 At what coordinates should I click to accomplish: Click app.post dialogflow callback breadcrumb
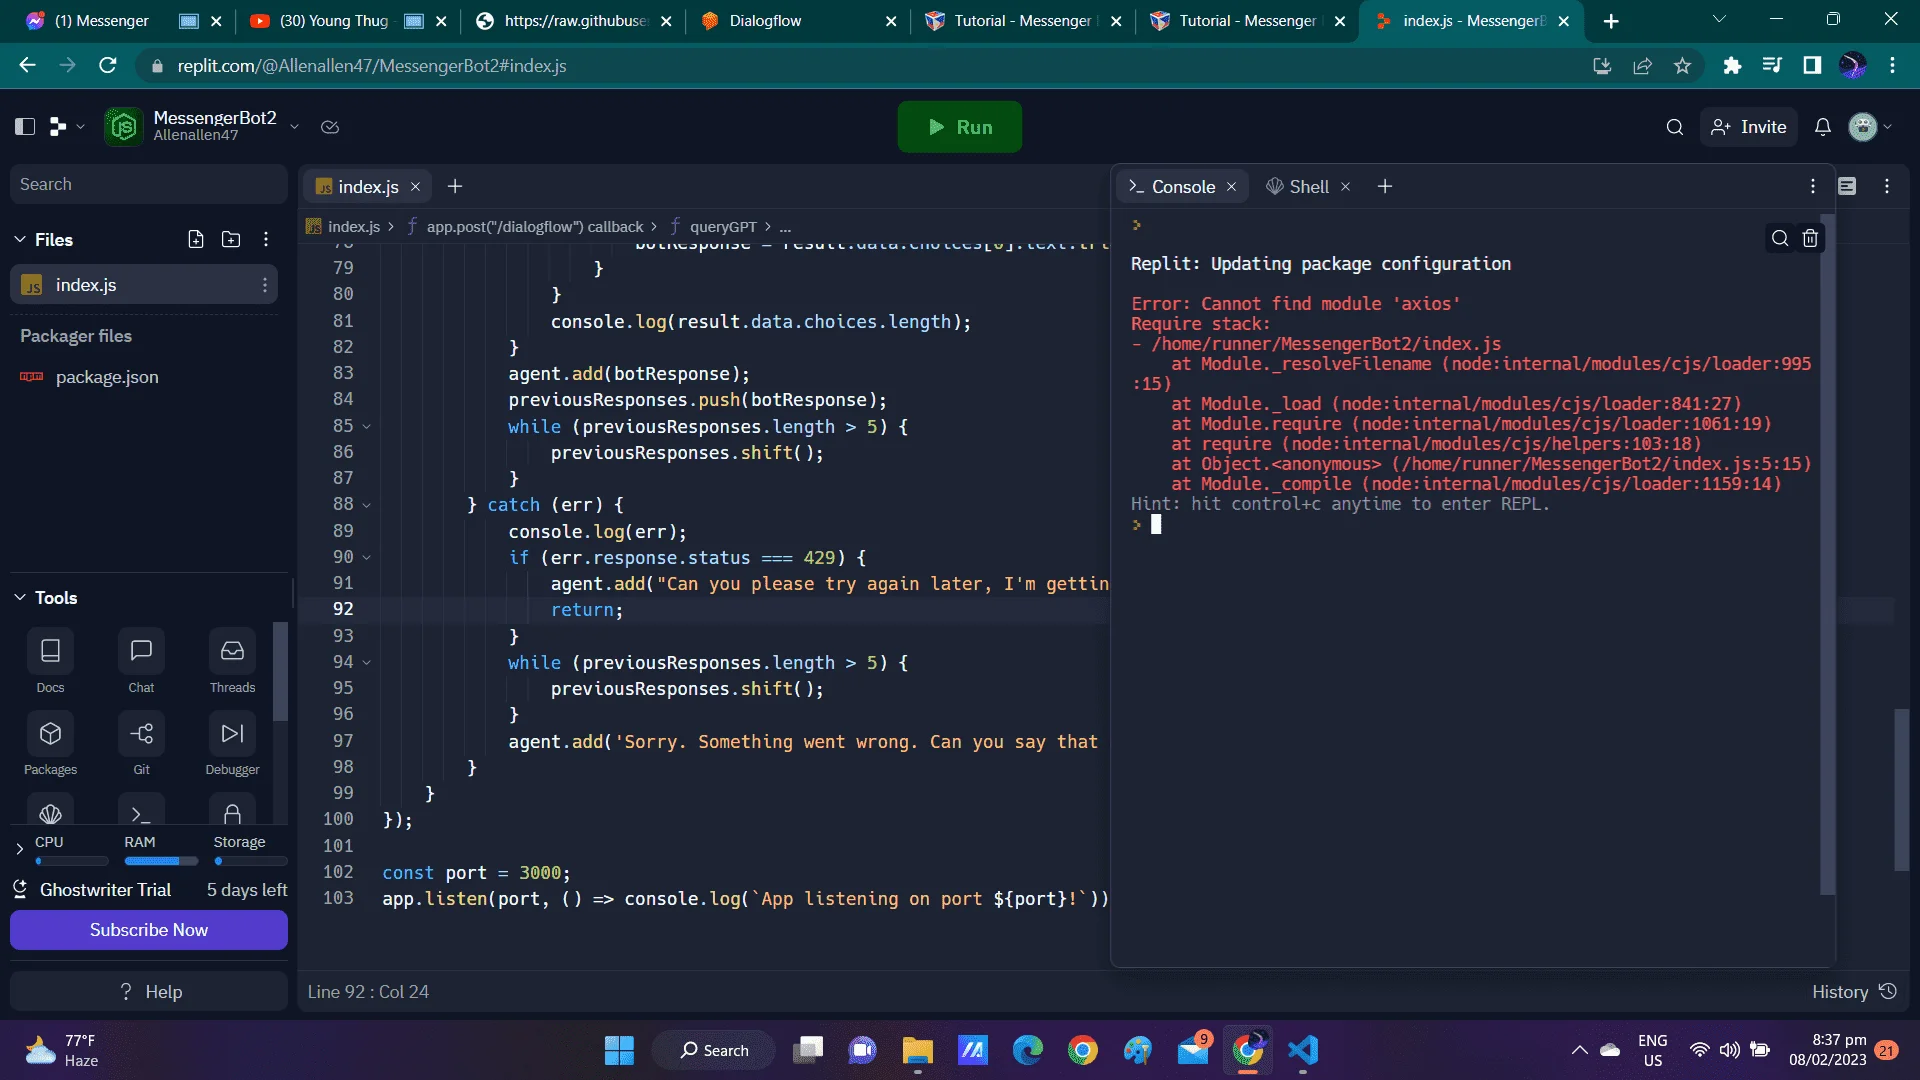click(534, 227)
